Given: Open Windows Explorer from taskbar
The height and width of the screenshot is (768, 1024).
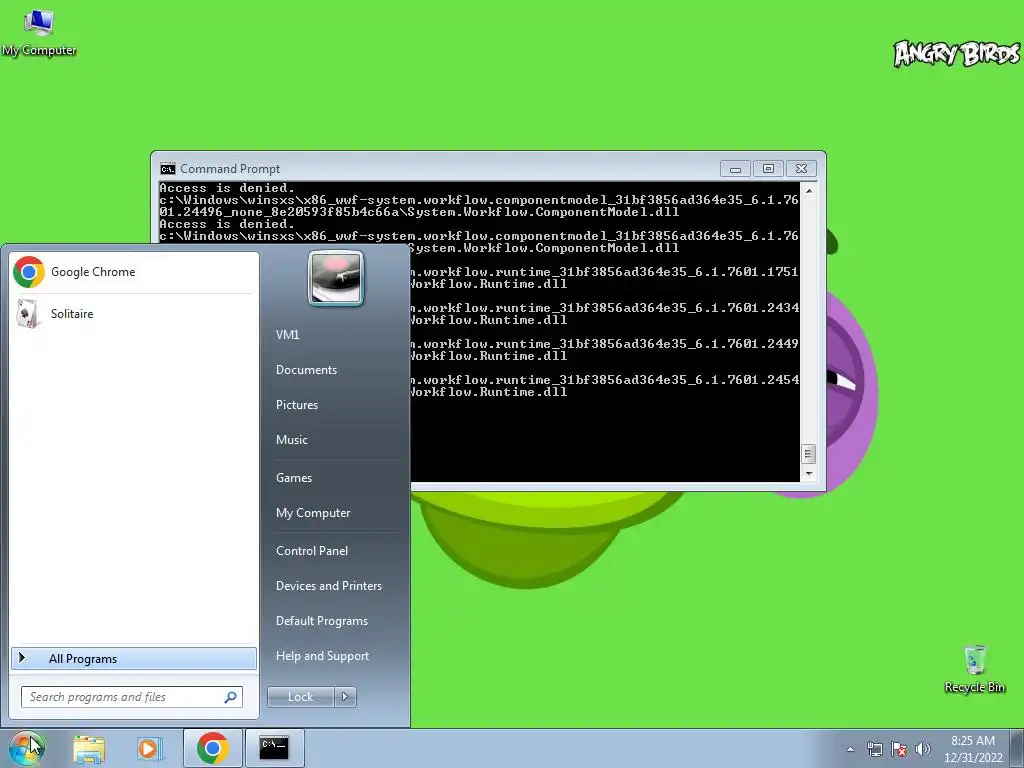Looking at the screenshot, I should click(x=89, y=749).
